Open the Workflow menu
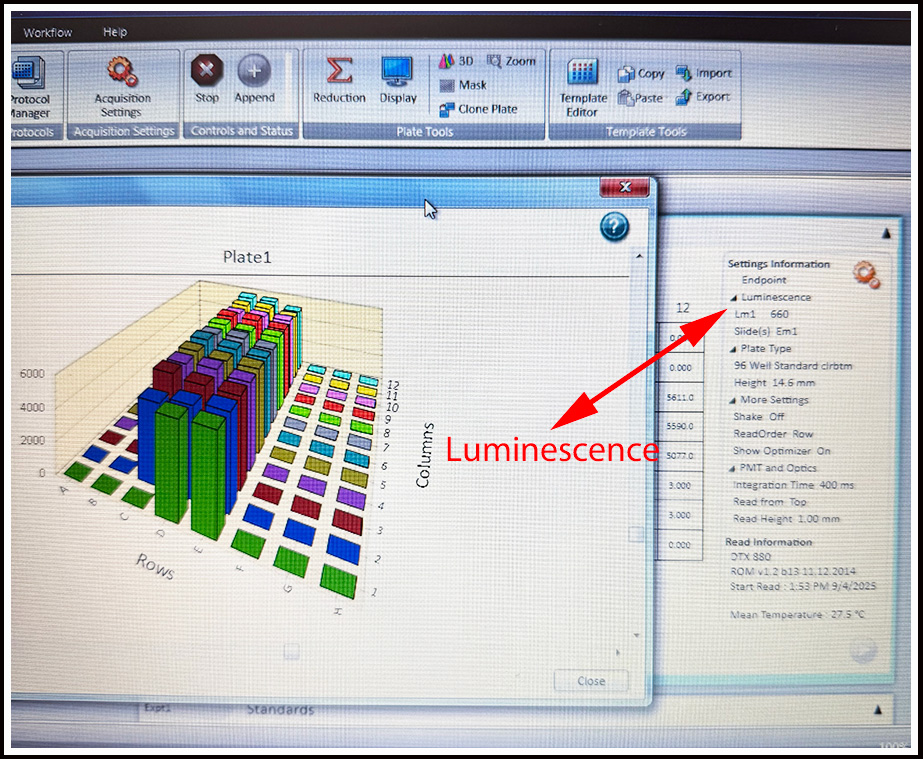 (48, 33)
